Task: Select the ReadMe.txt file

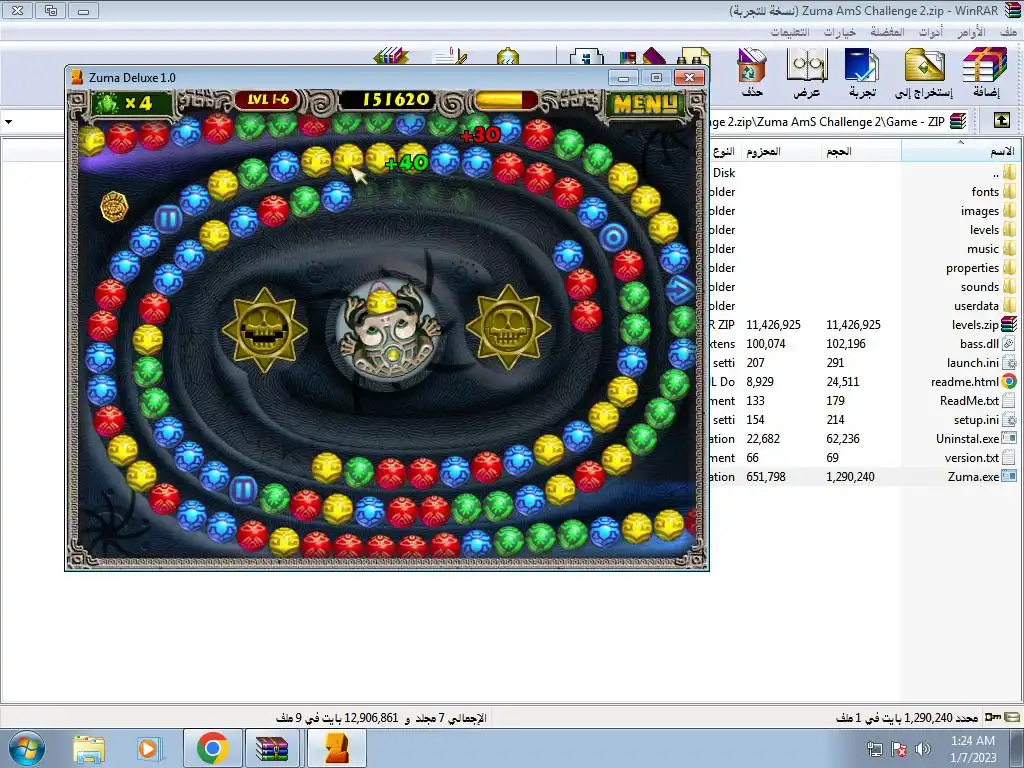Action: [865, 400]
